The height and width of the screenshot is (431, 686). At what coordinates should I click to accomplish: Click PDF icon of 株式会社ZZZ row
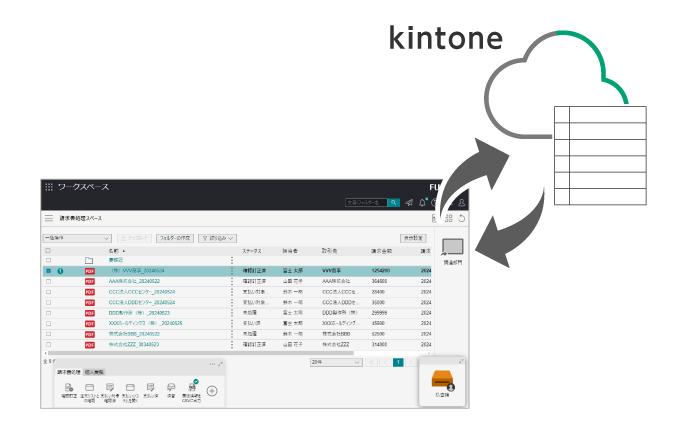[x=90, y=345]
